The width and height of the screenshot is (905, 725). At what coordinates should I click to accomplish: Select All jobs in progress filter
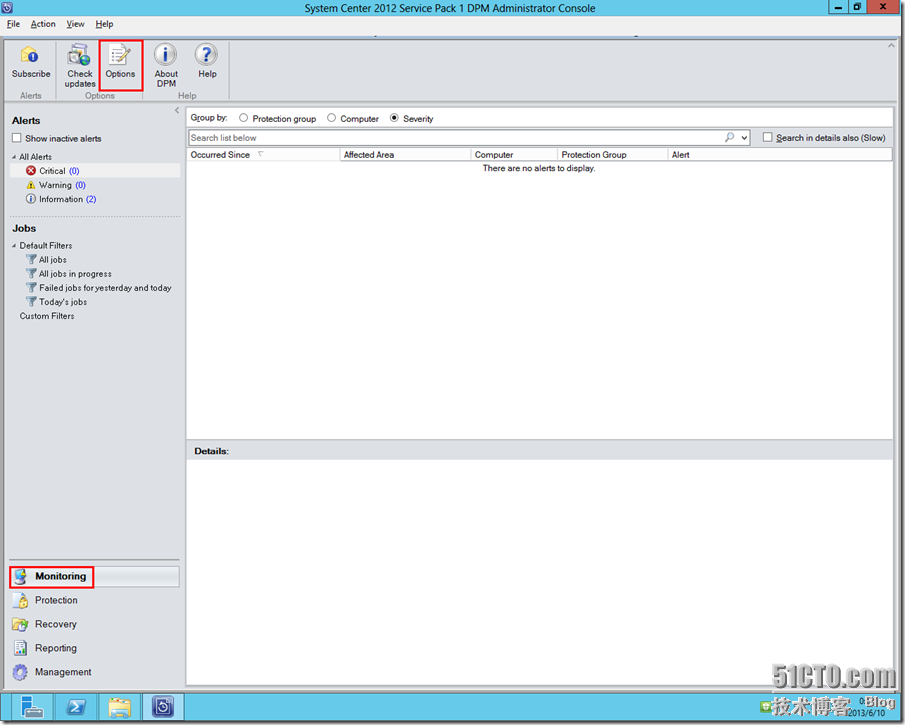coord(75,274)
